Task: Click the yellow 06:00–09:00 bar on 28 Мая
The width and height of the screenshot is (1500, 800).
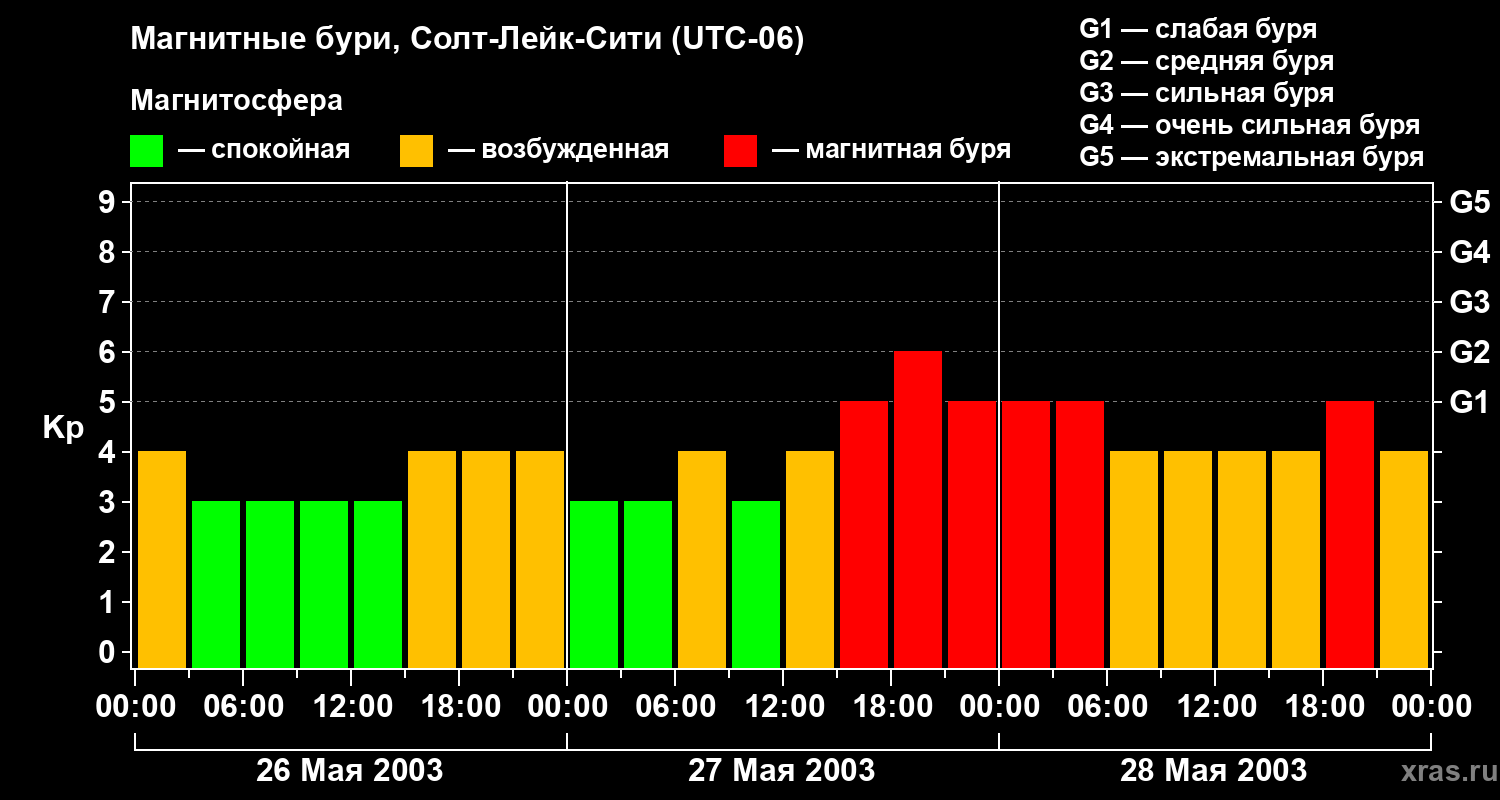Action: click(1134, 560)
